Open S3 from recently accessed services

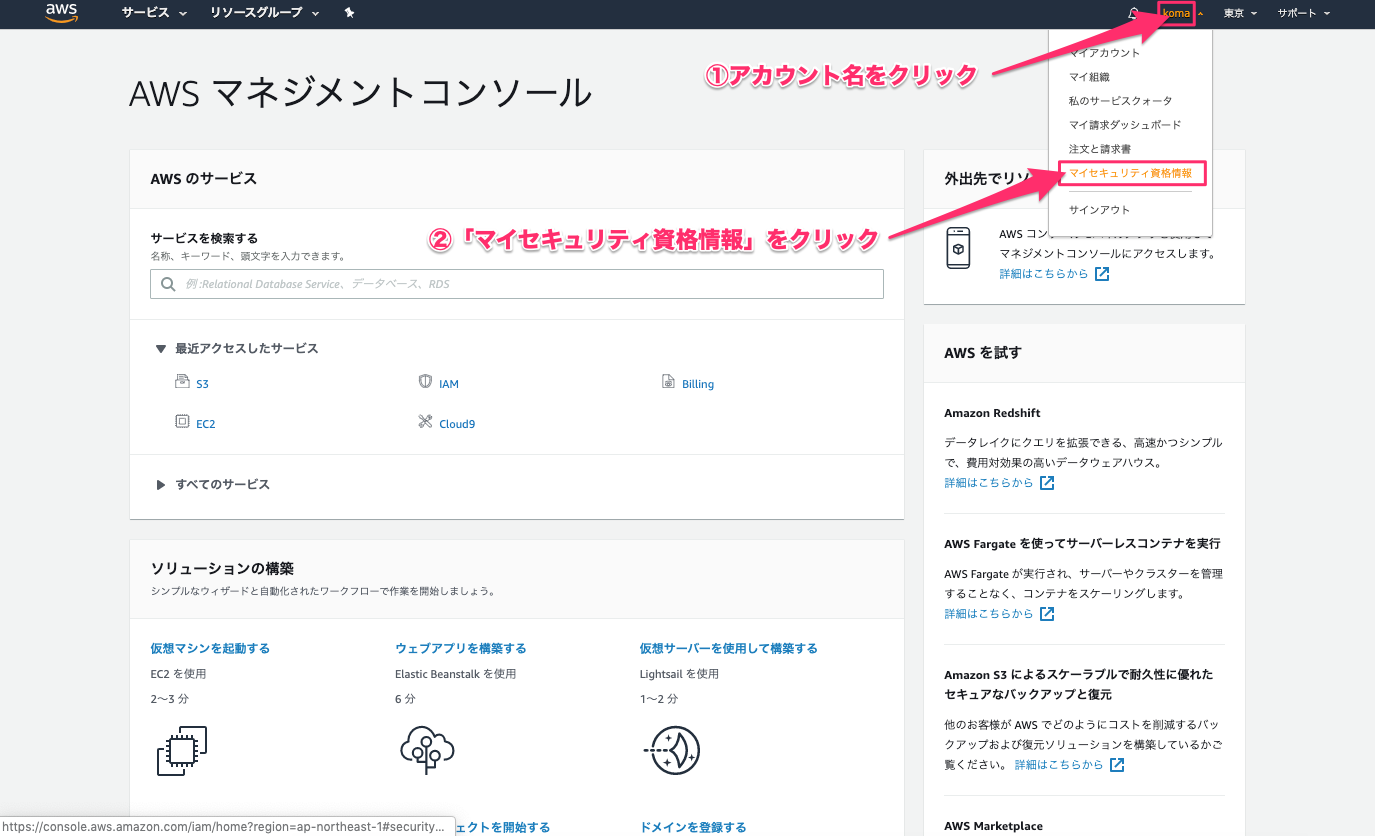pyautogui.click(x=202, y=384)
